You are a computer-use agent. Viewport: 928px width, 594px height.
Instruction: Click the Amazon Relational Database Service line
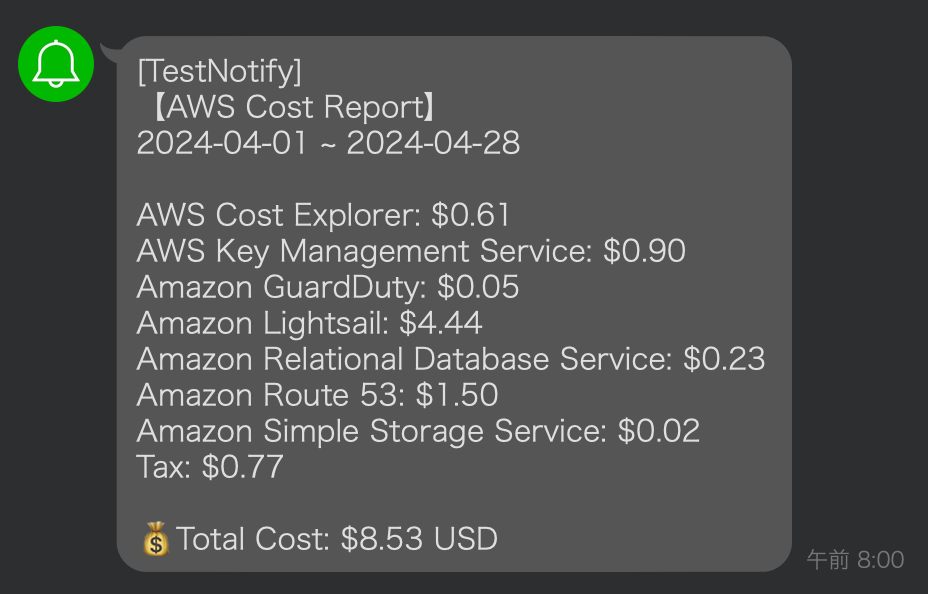(451, 359)
